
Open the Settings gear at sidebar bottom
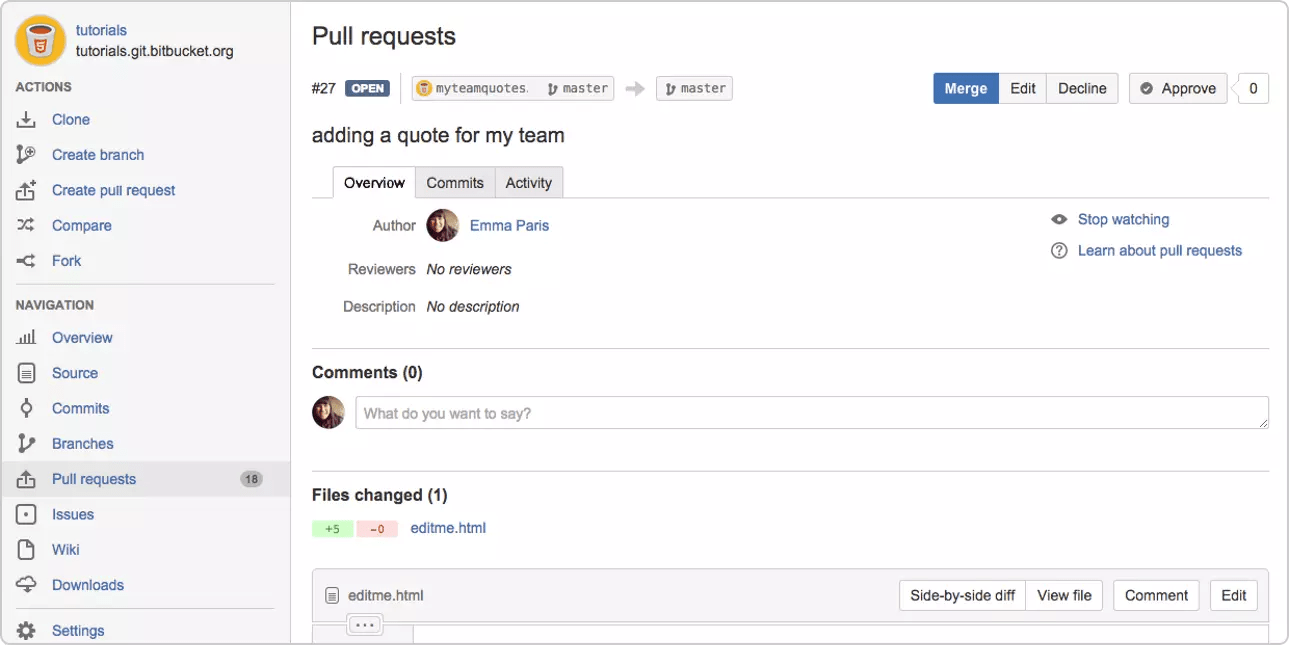click(26, 630)
